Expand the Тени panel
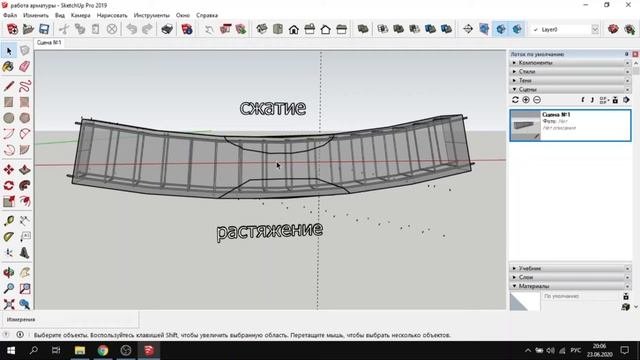640x360 pixels. pyautogui.click(x=570, y=81)
